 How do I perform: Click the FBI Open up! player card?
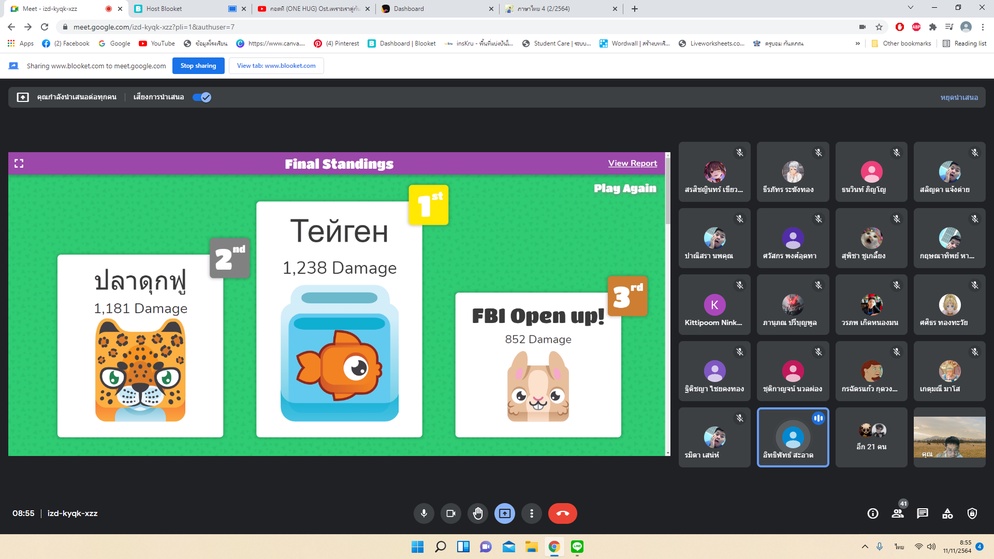click(538, 365)
